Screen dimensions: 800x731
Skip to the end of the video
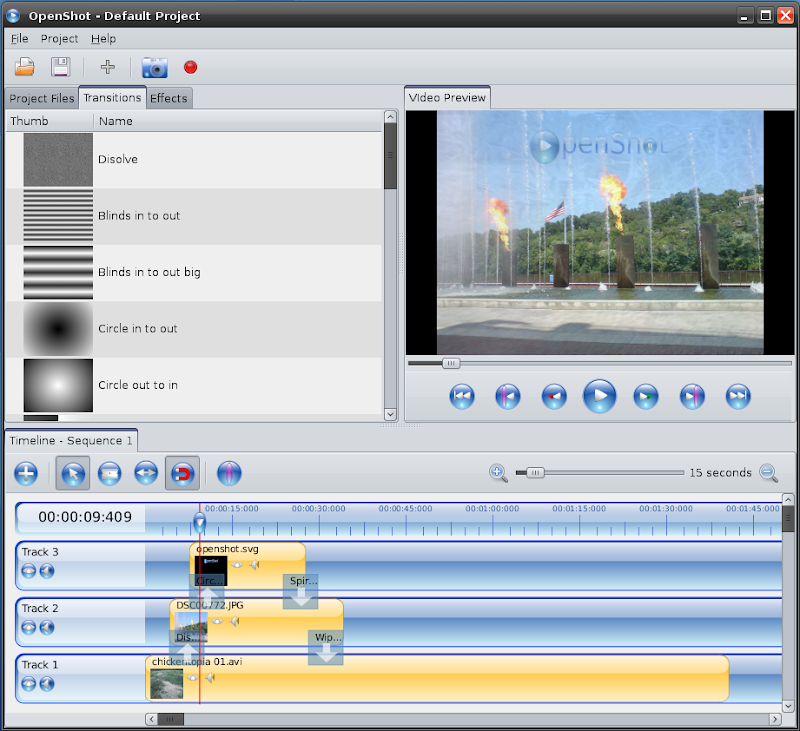pos(737,396)
